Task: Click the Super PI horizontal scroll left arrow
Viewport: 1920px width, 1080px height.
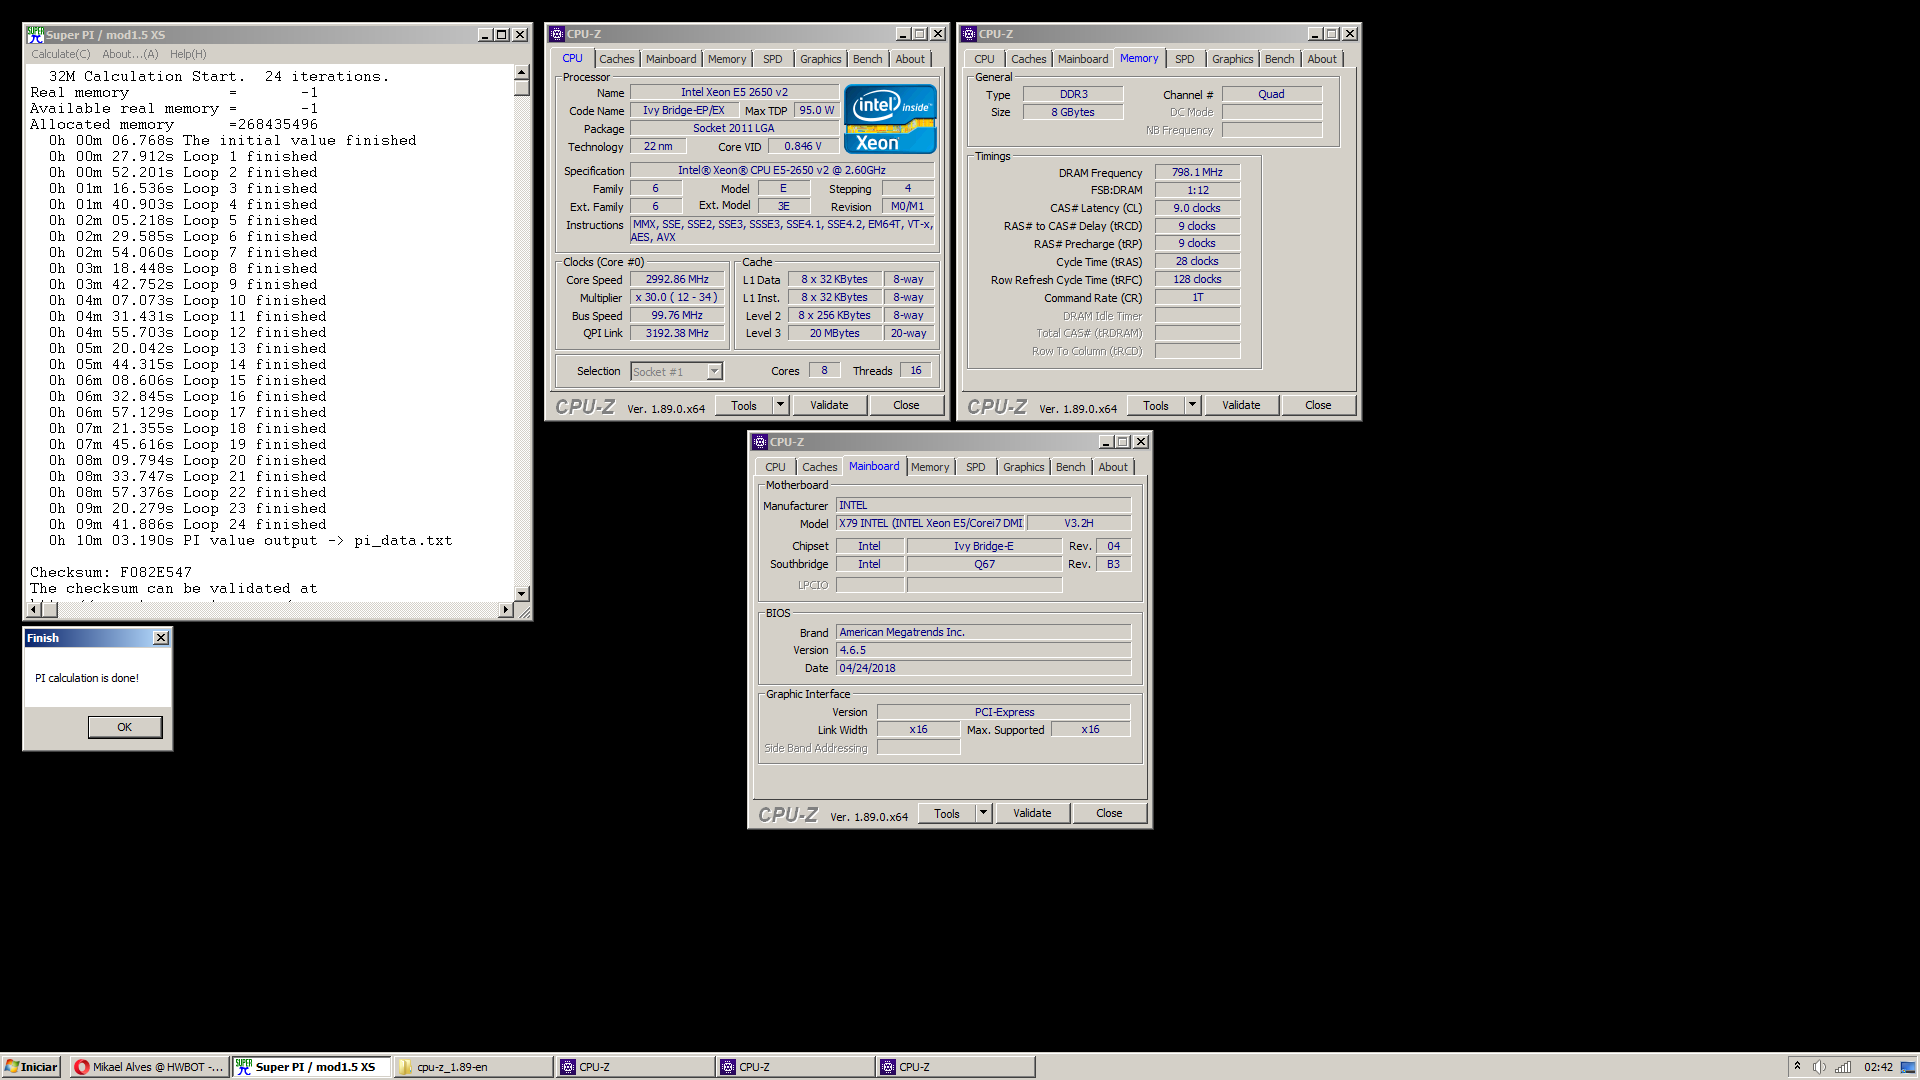Action: (x=36, y=610)
